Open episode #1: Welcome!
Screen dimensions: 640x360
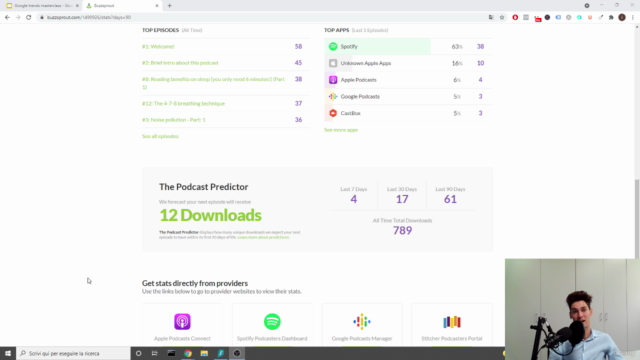[x=158, y=47]
